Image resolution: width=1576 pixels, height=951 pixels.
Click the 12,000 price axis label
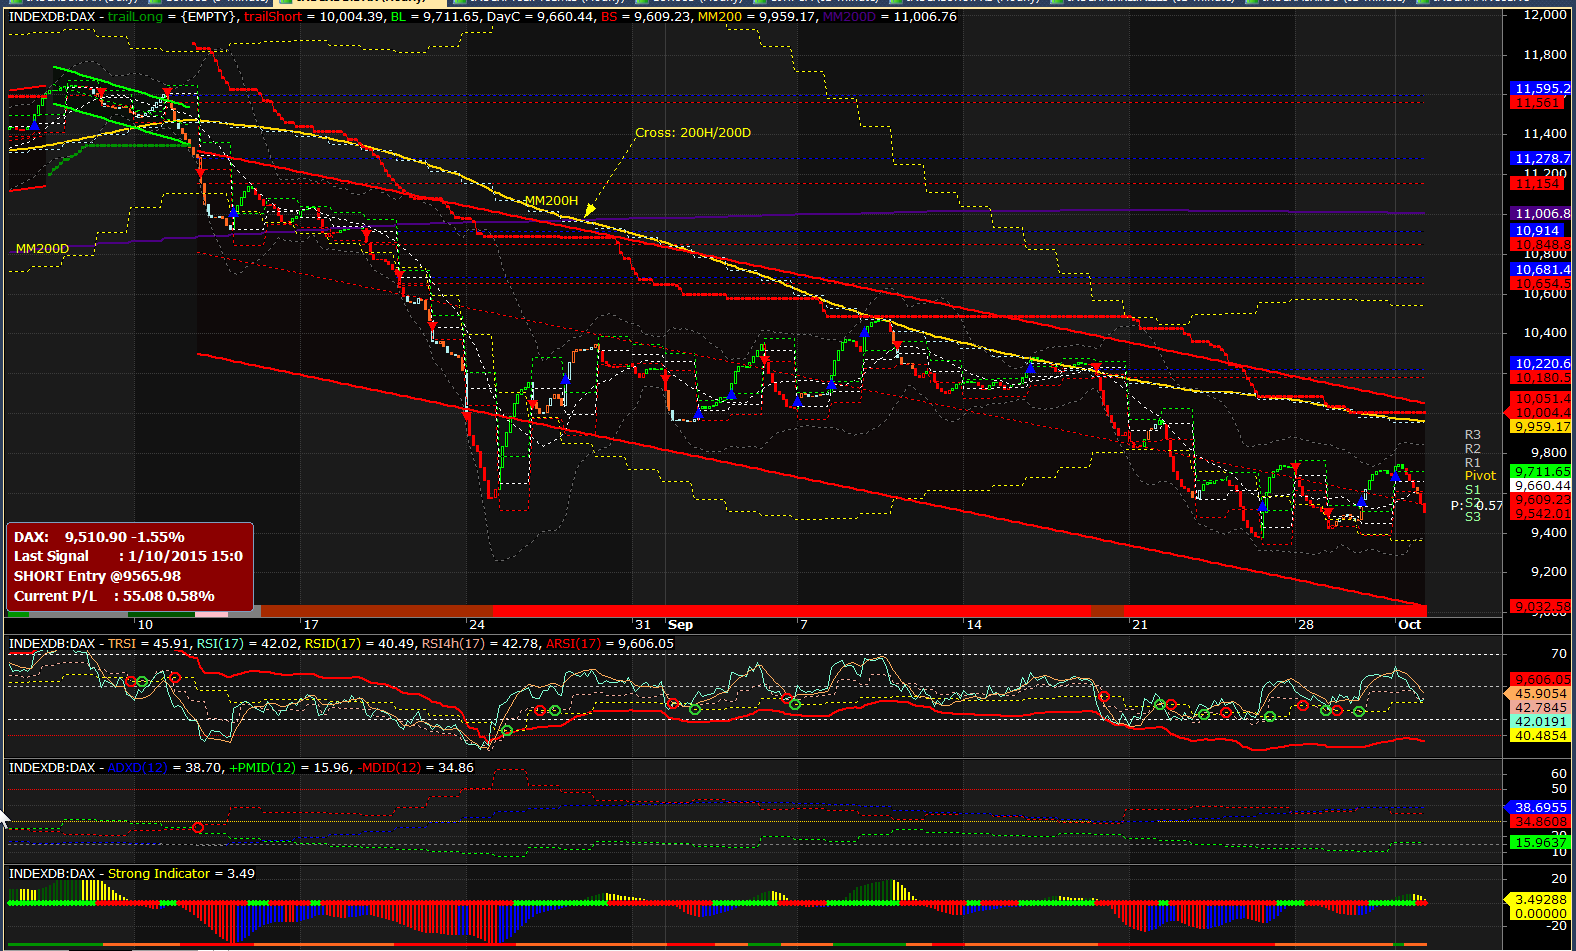point(1545,14)
